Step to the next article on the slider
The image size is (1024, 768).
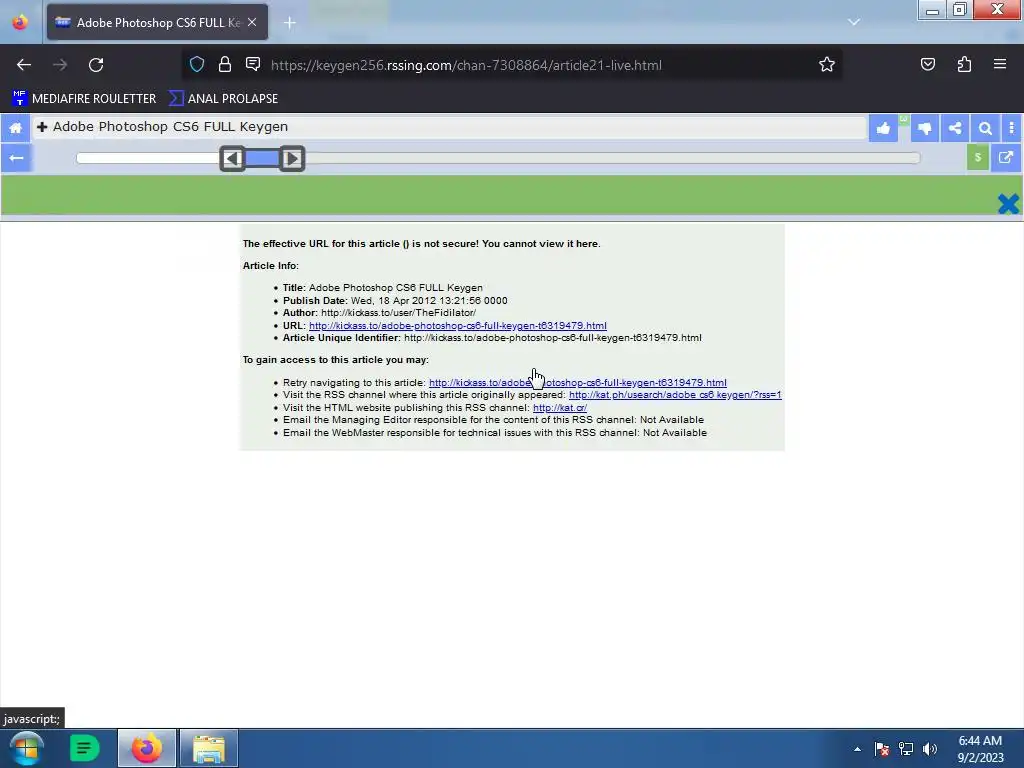click(x=292, y=158)
